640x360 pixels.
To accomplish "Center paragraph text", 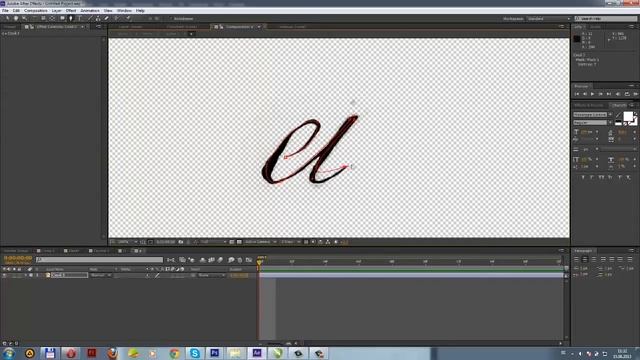I will 585,259.
